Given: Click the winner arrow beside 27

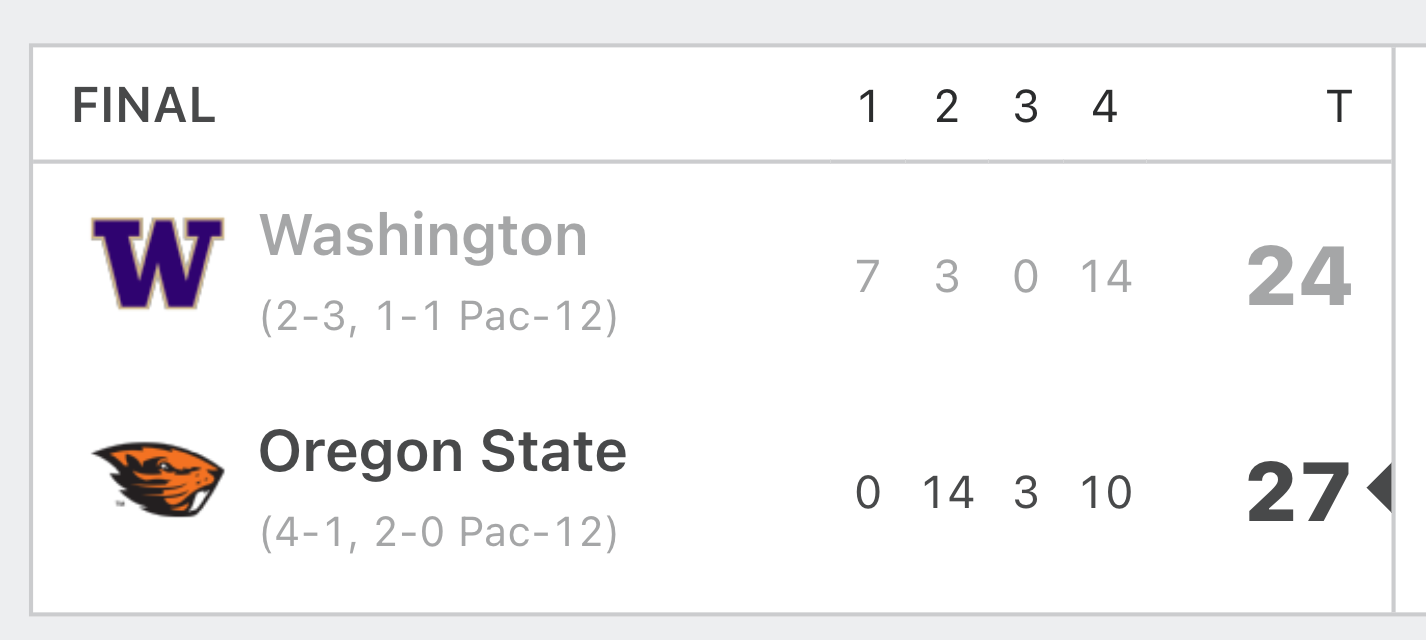Looking at the screenshot, I should pyautogui.click(x=1379, y=490).
